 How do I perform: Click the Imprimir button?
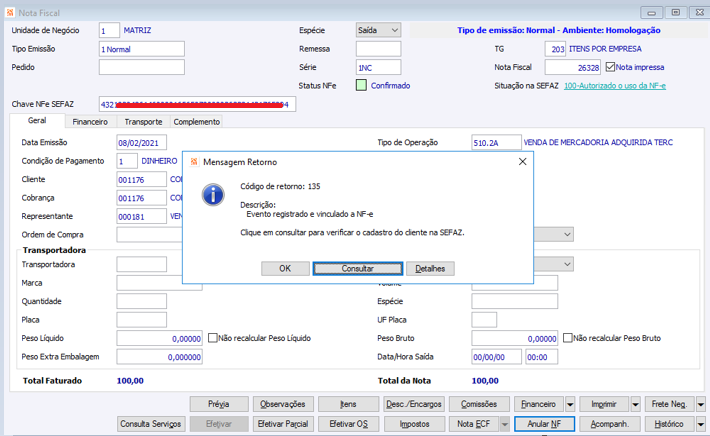[604, 404]
